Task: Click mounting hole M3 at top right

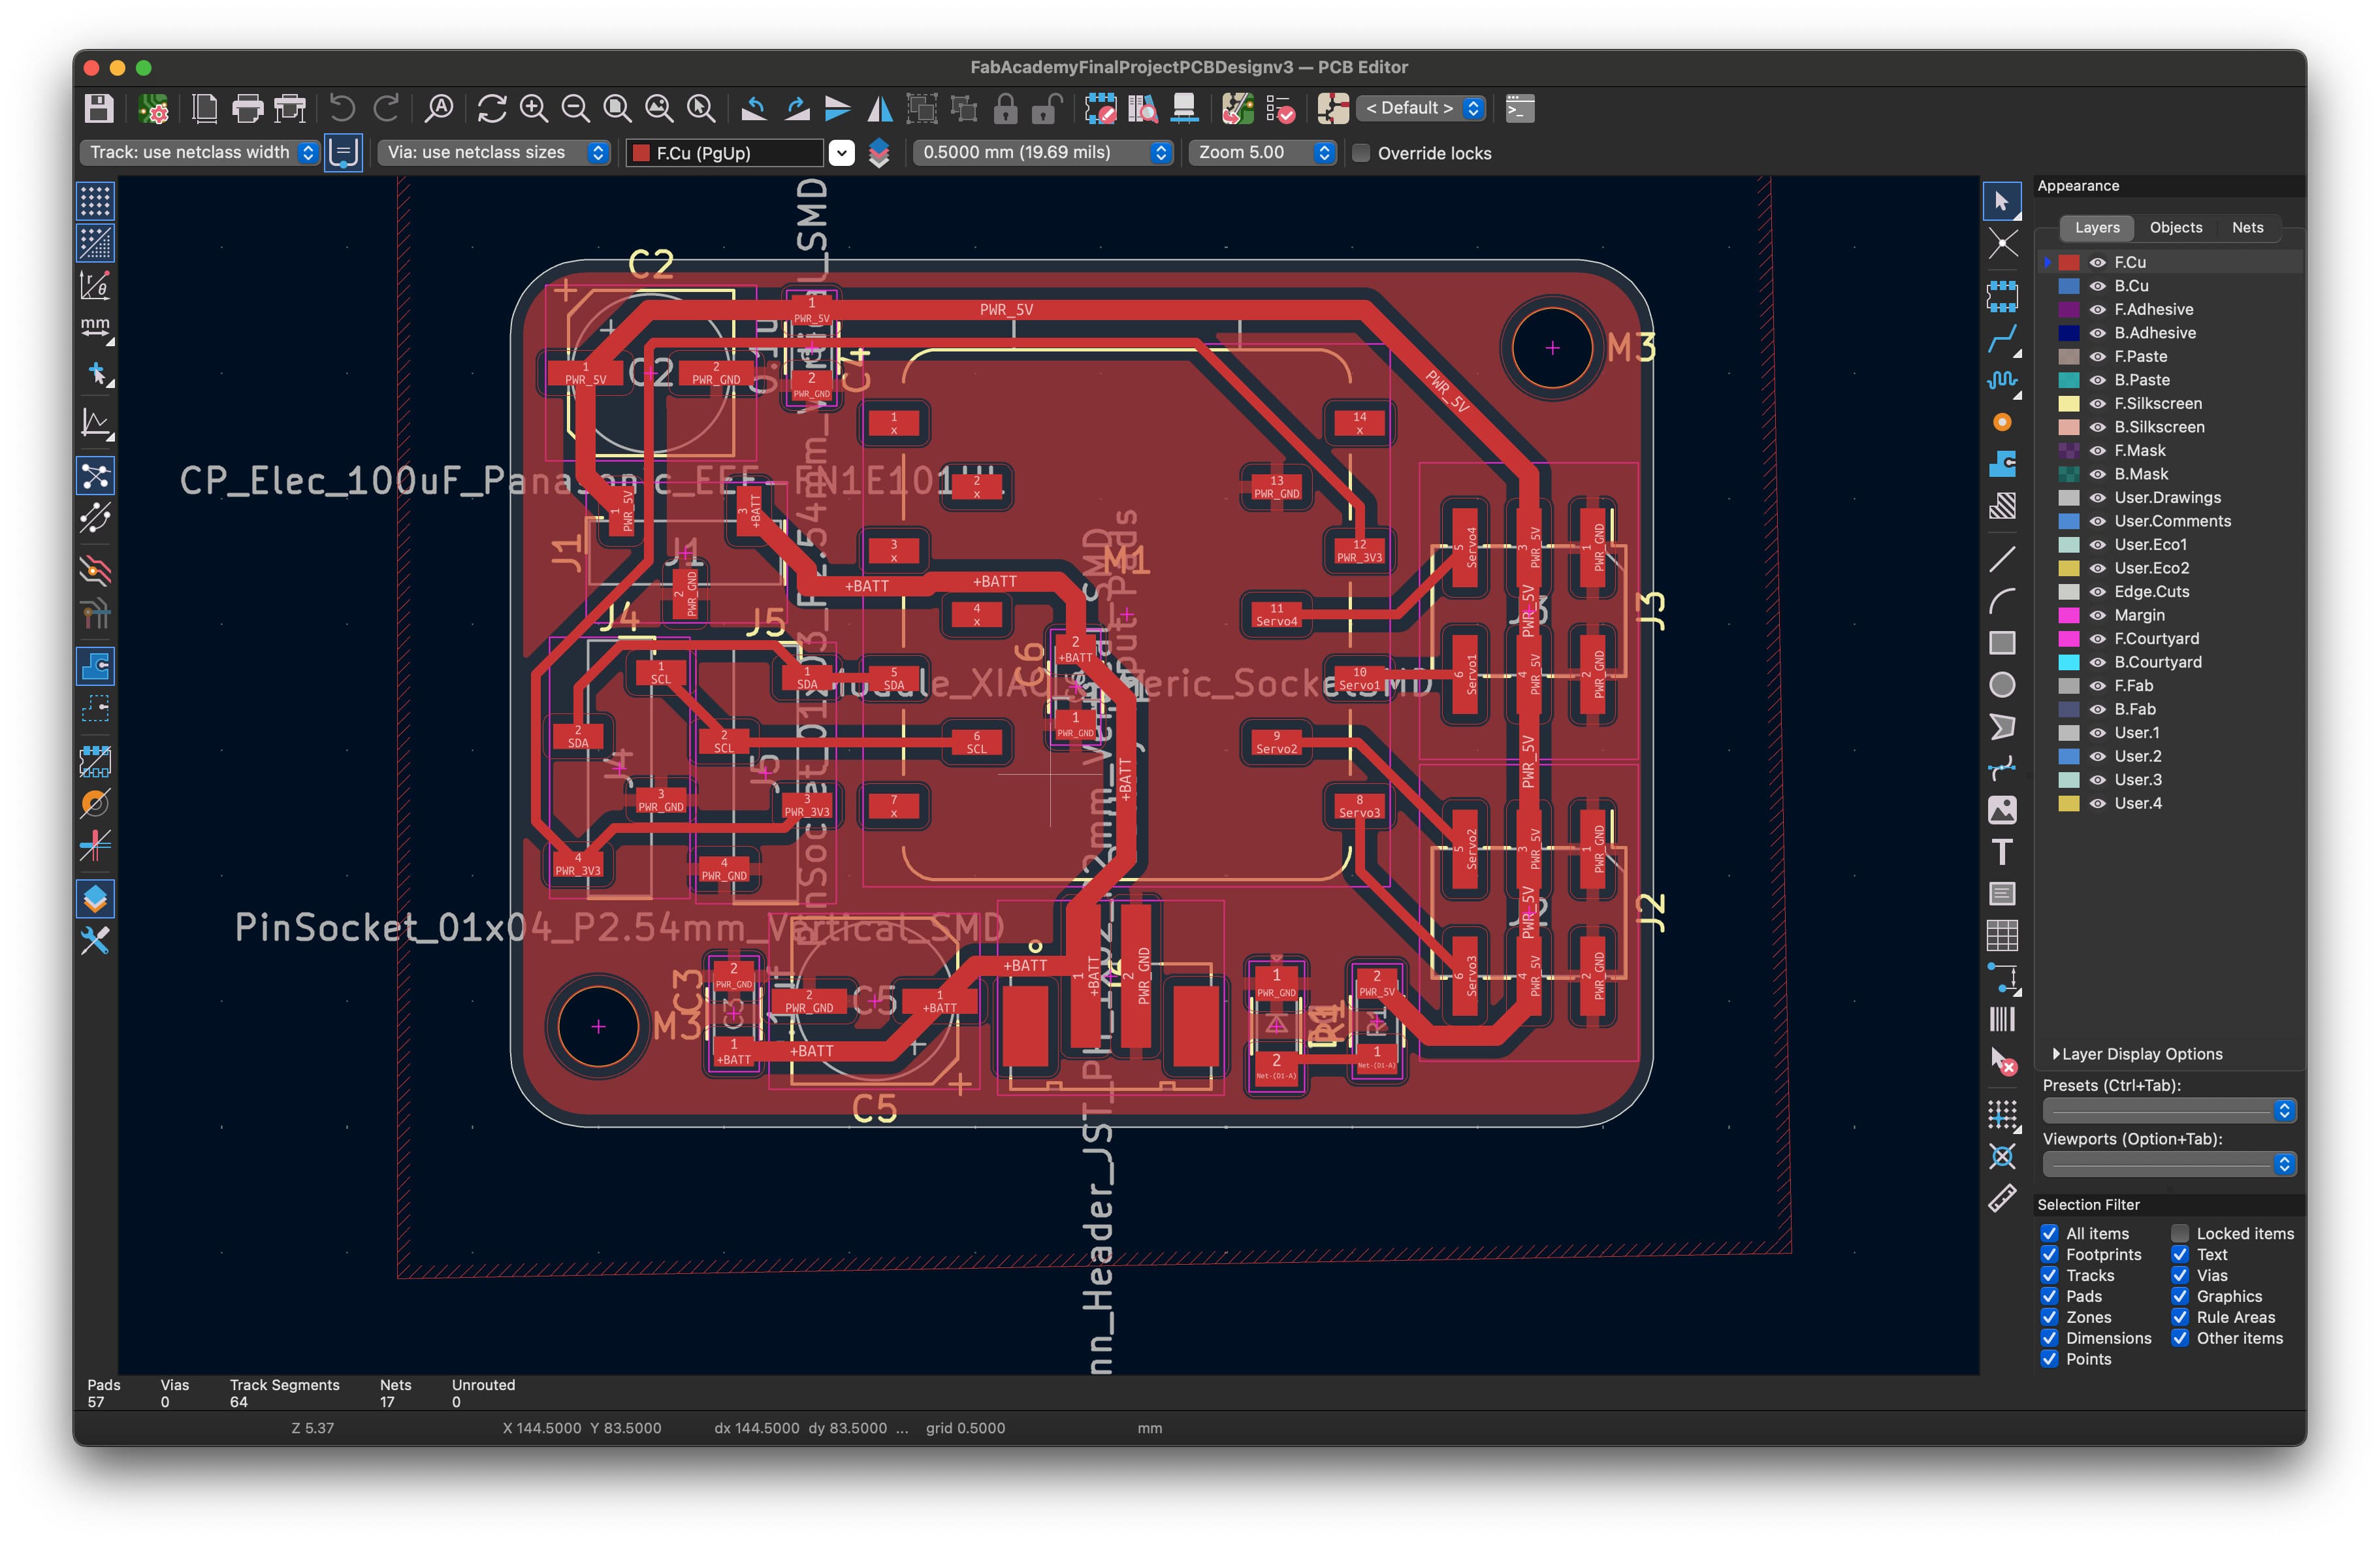Action: 1552,348
